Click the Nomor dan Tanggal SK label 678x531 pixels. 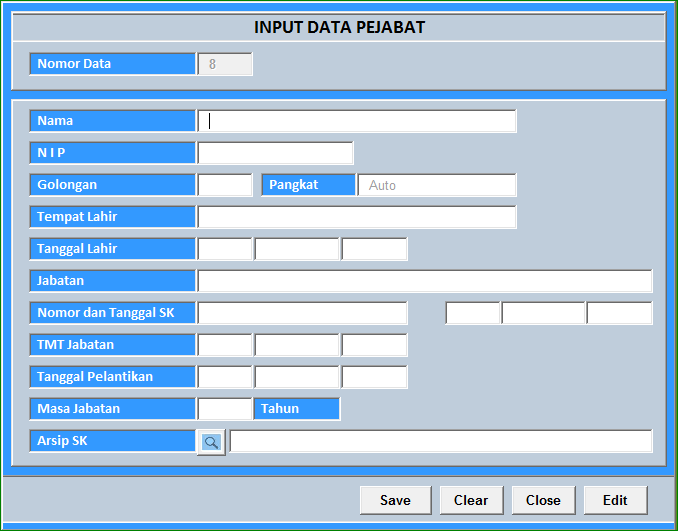click(x=112, y=313)
